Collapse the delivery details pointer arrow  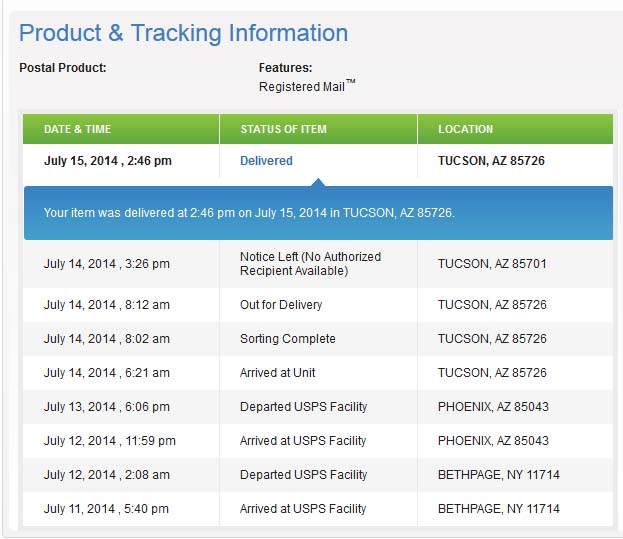318,182
